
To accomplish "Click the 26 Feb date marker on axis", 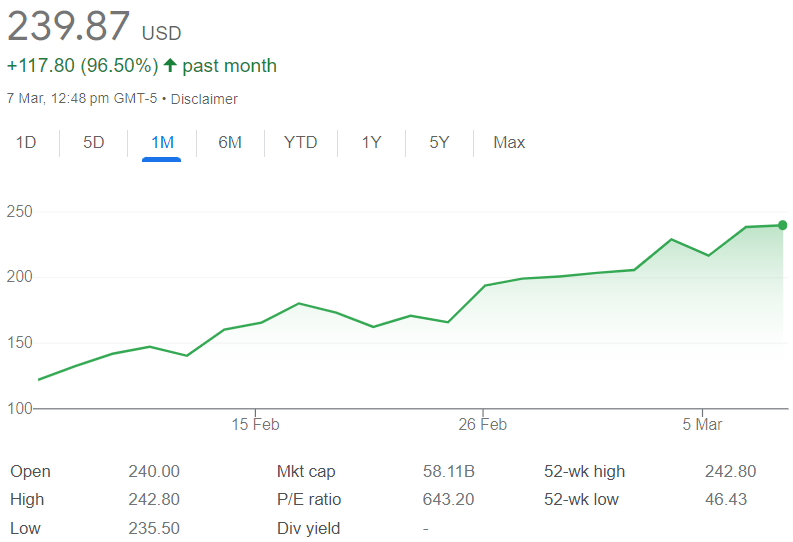I will pos(483,425).
